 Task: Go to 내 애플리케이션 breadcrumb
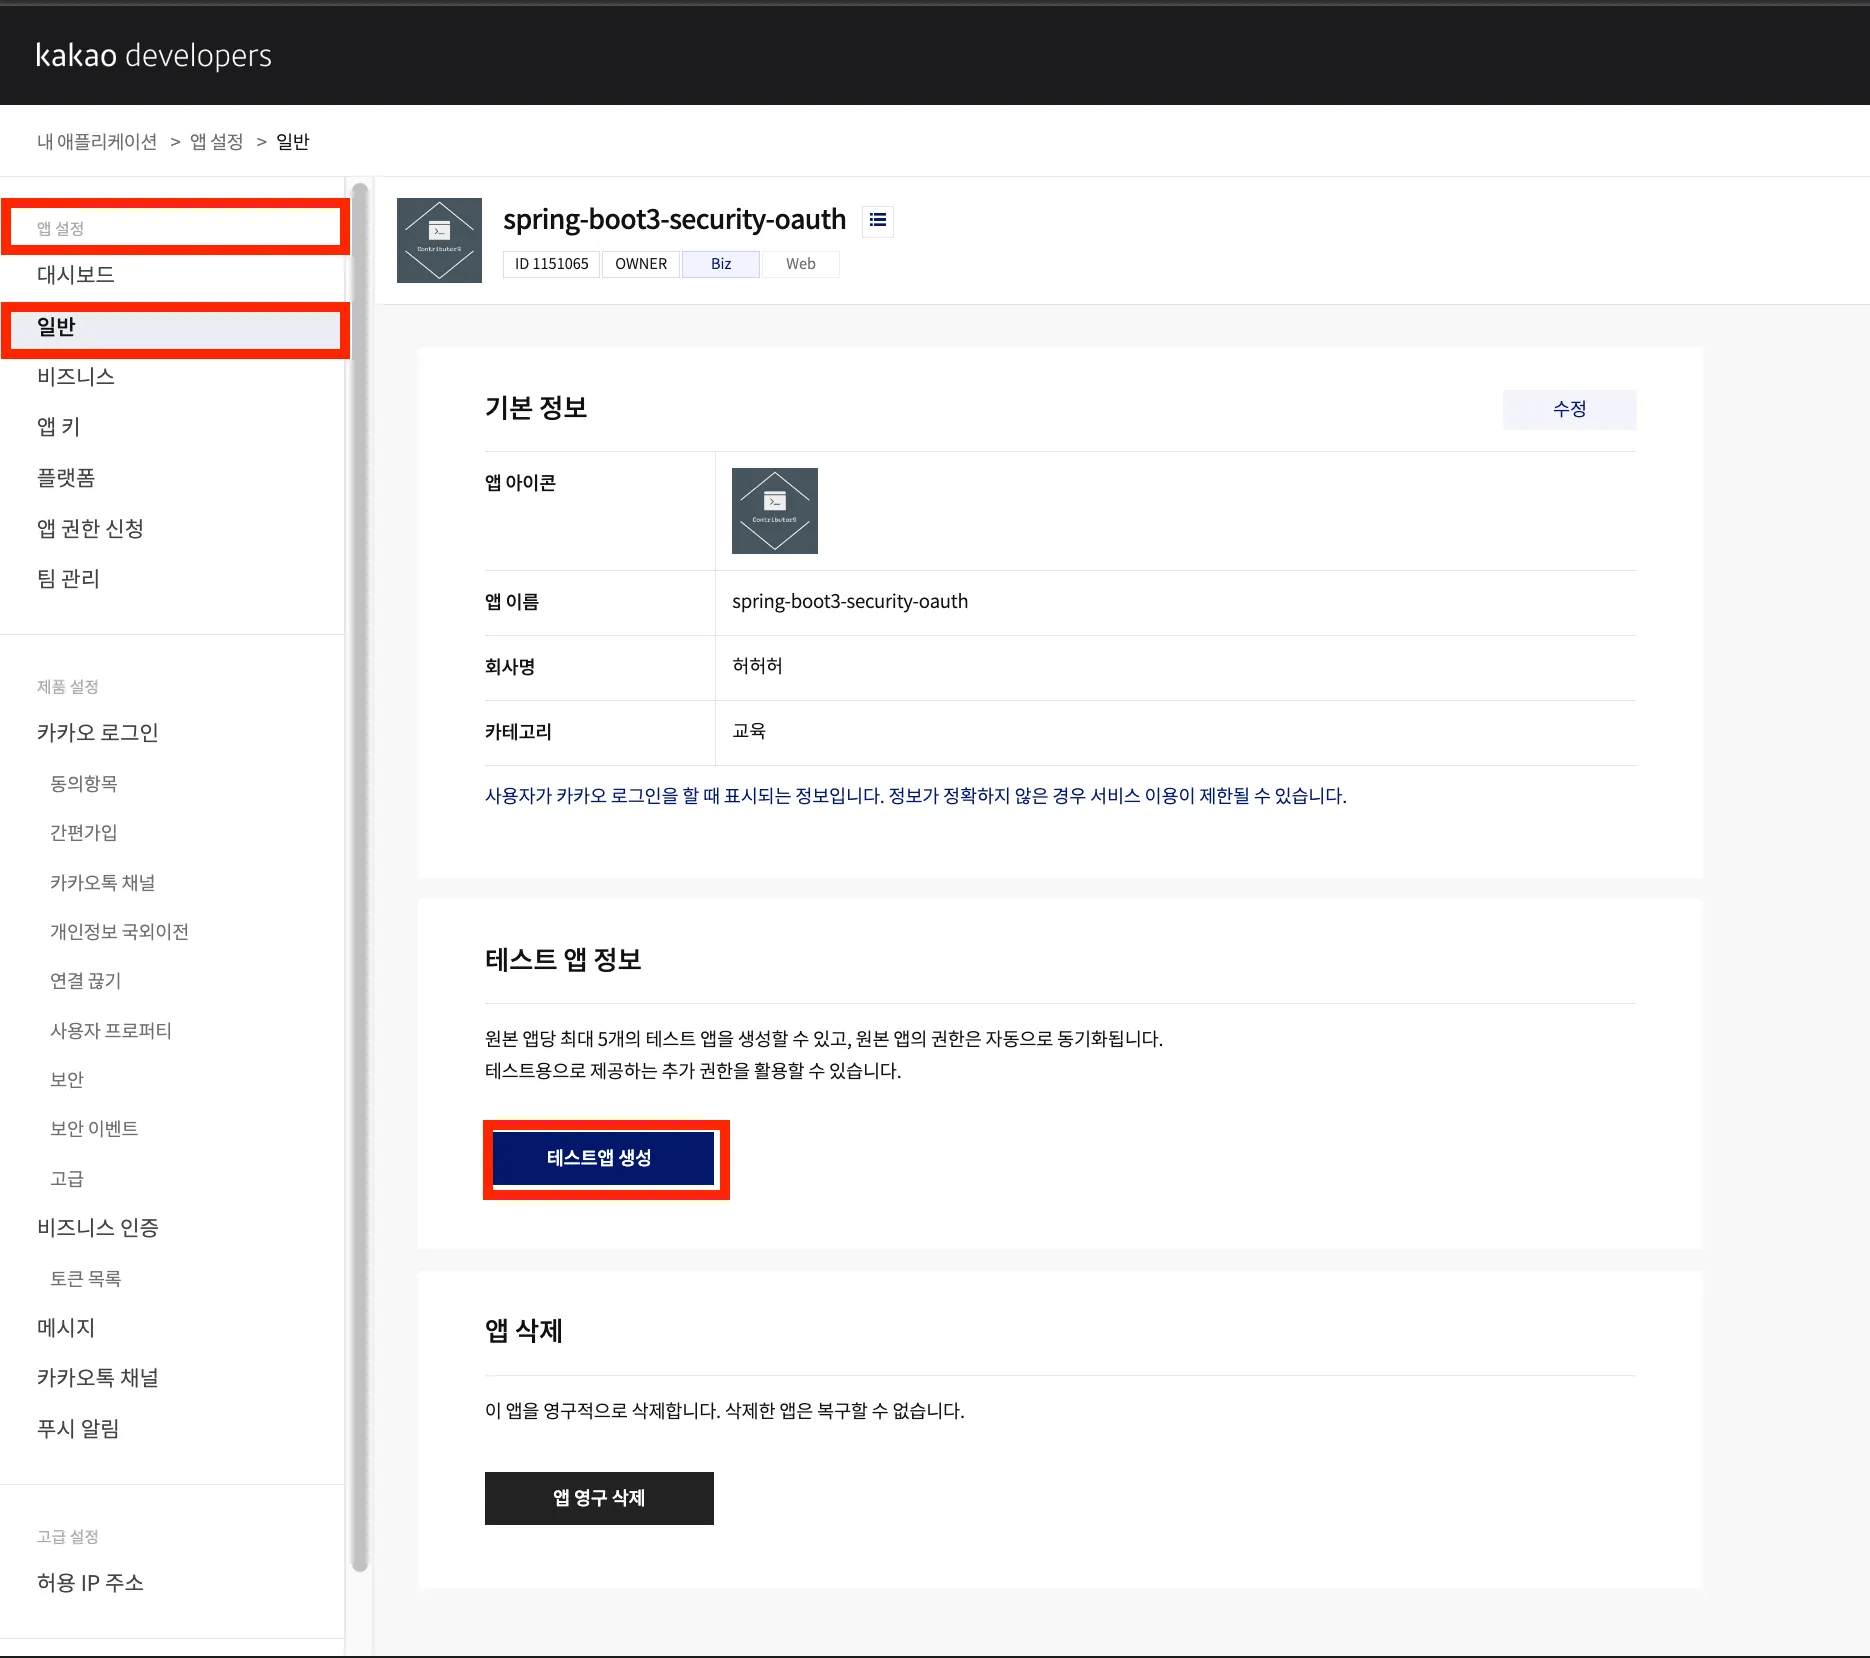97,142
